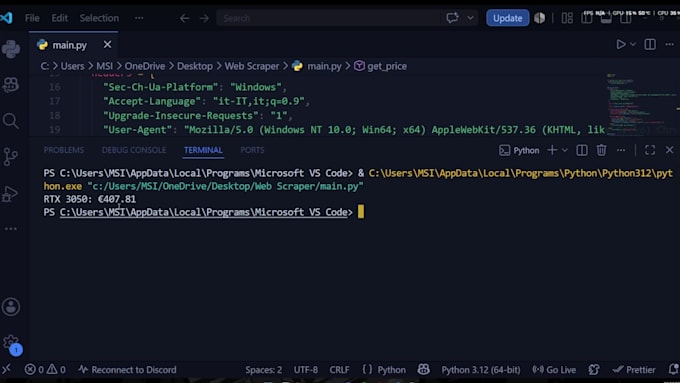Click the Customize Layout icon
This screenshot has height=383, width=680.
[x=567, y=18]
